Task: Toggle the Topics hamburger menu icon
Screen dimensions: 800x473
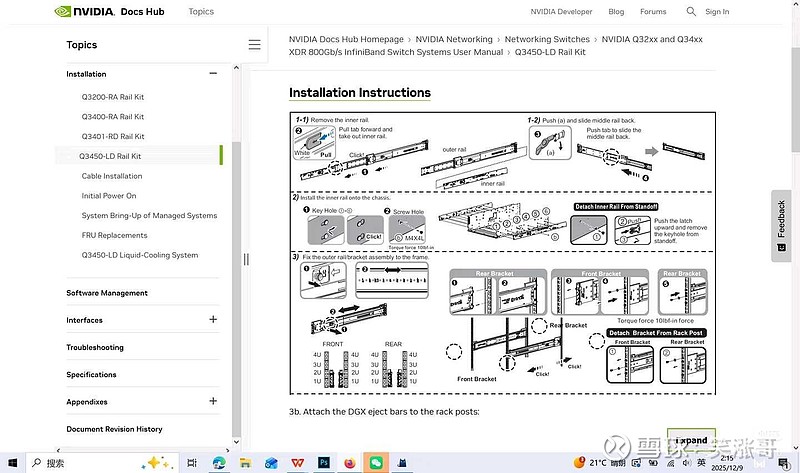Action: tap(254, 44)
